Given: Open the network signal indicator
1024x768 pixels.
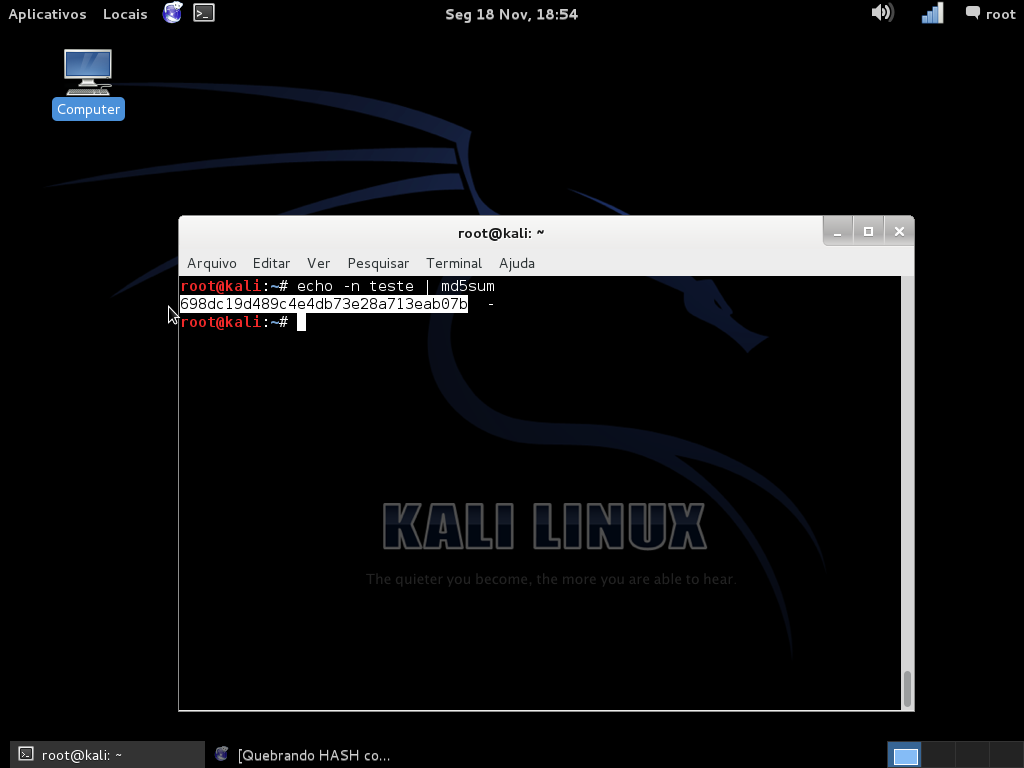Looking at the screenshot, I should pyautogui.click(x=933, y=12).
